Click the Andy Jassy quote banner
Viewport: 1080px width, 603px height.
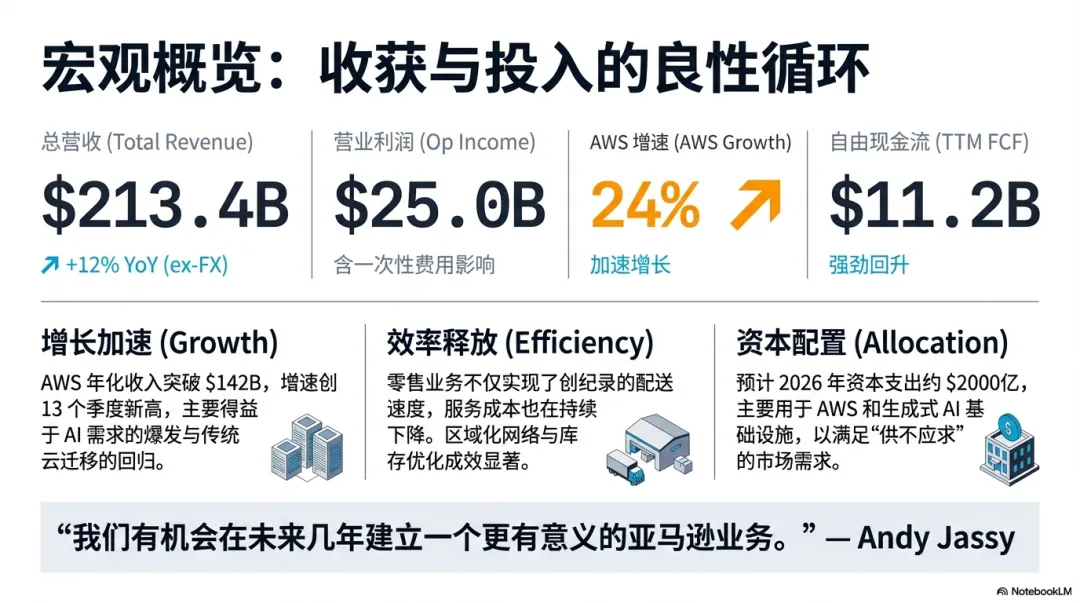pyautogui.click(x=539, y=538)
